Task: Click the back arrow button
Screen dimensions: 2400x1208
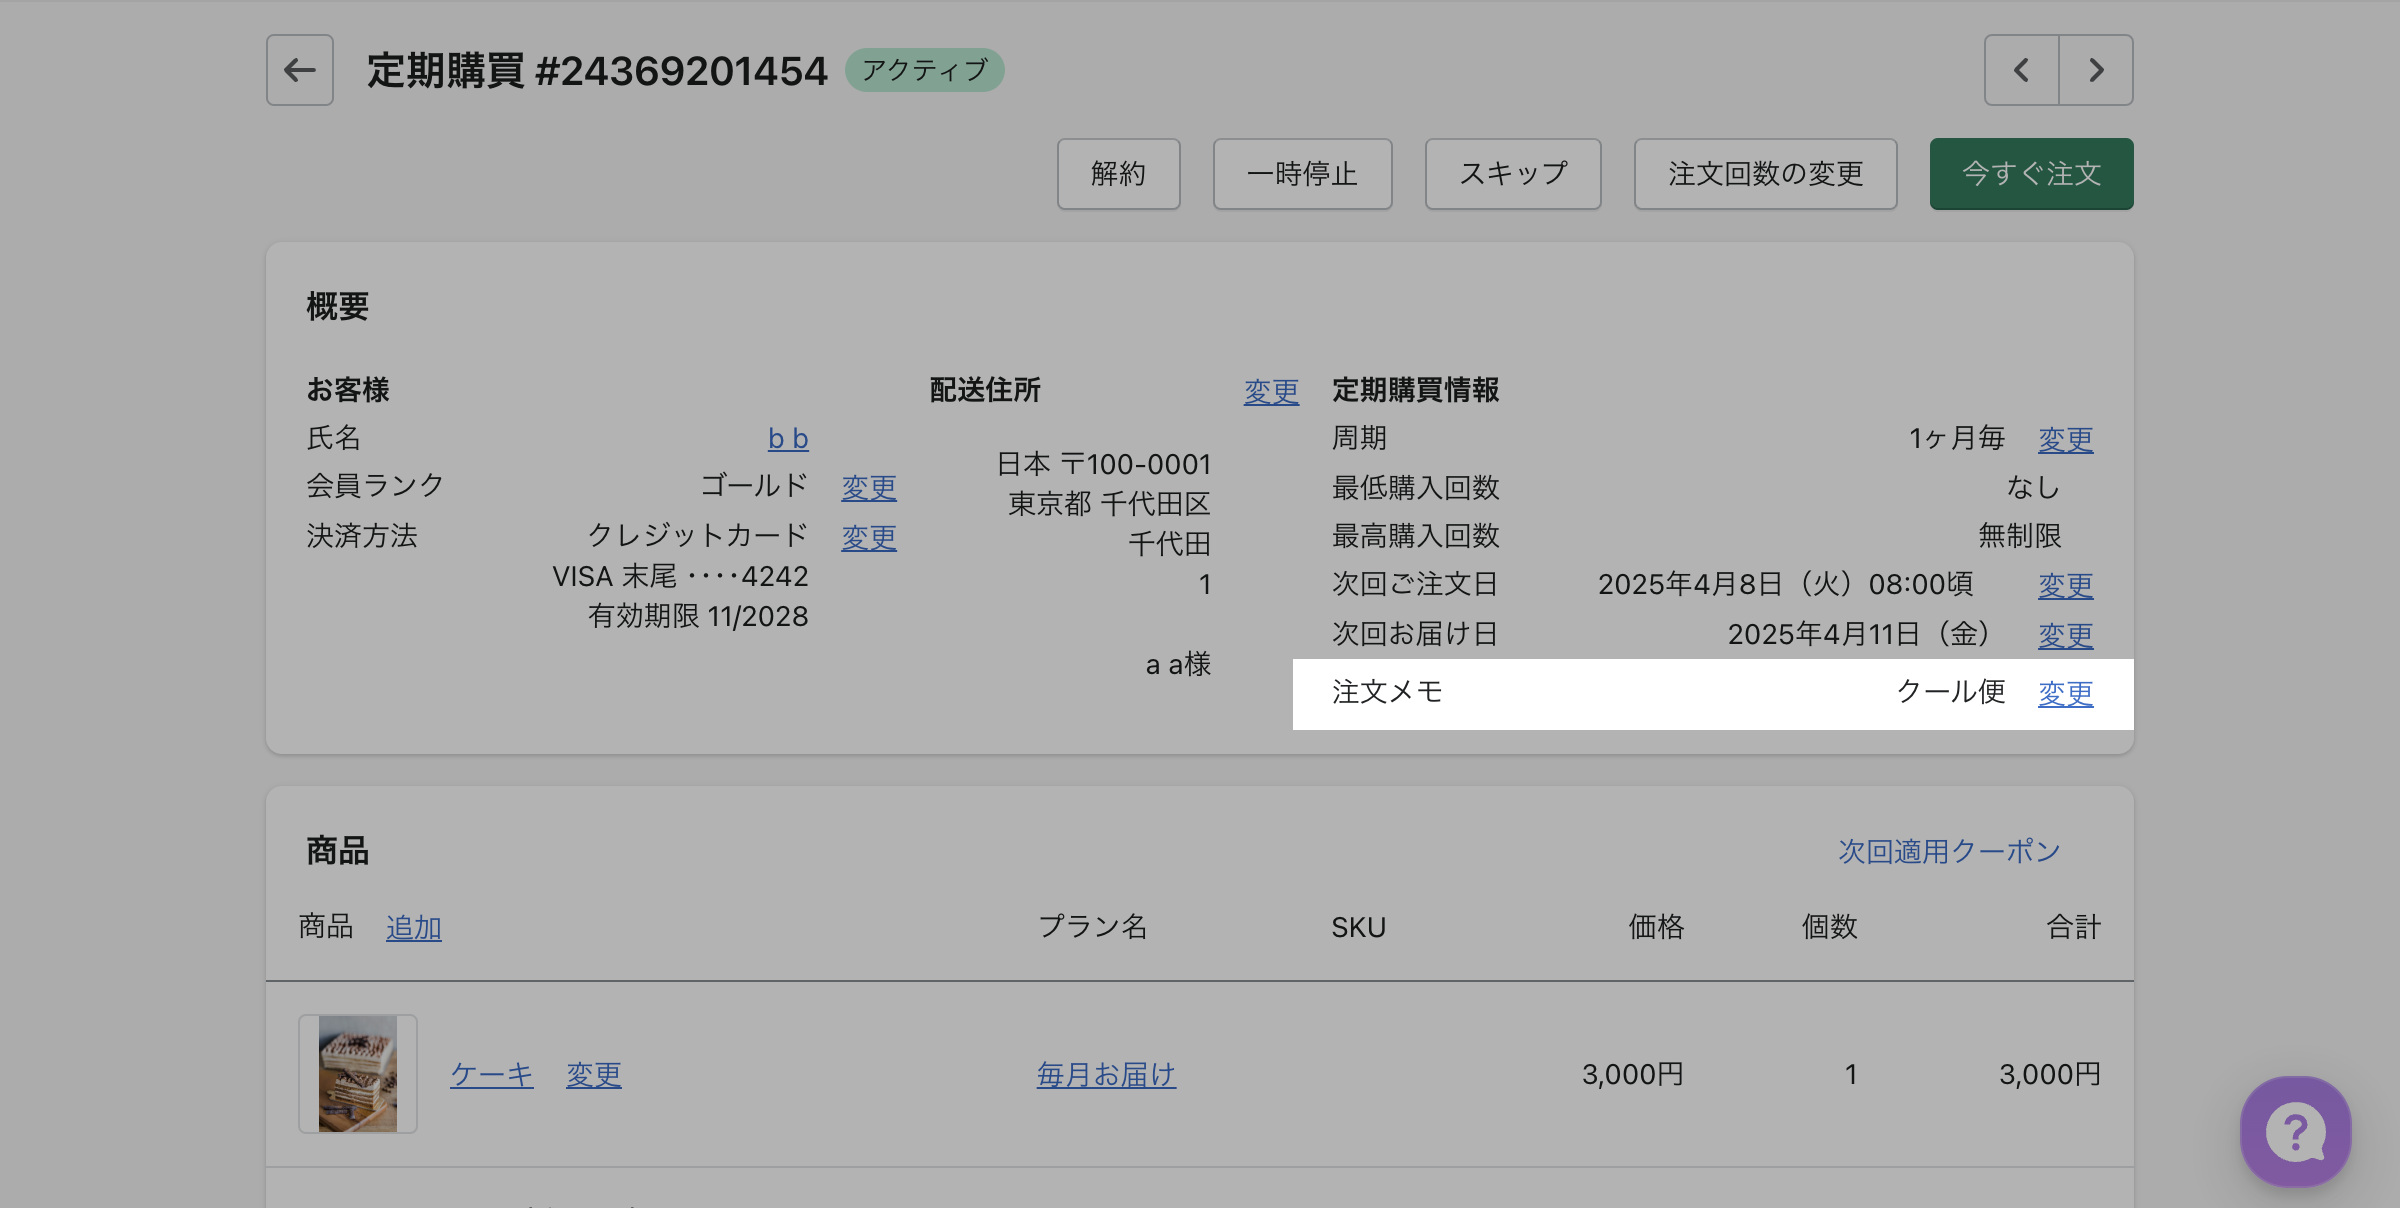Action: (x=299, y=70)
